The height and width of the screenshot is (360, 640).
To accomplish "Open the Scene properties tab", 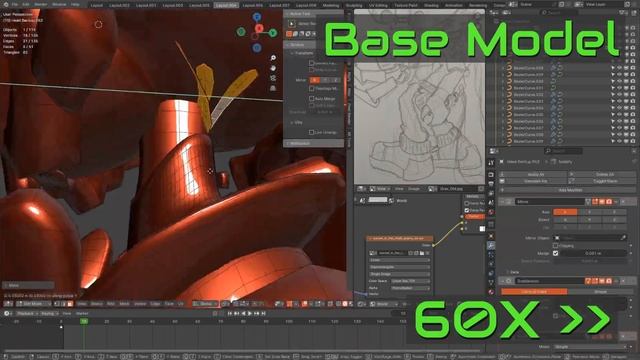I will pyautogui.click(x=491, y=203).
